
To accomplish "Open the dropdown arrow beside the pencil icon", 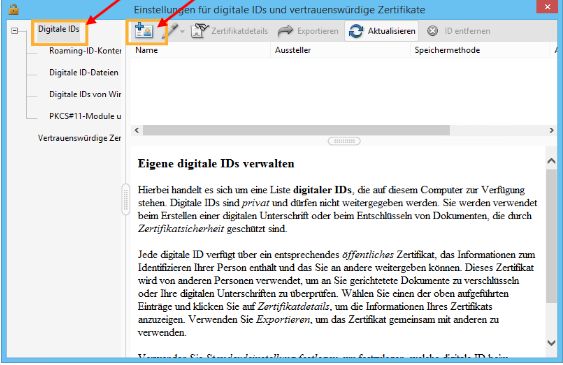I will pyautogui.click(x=182, y=32).
